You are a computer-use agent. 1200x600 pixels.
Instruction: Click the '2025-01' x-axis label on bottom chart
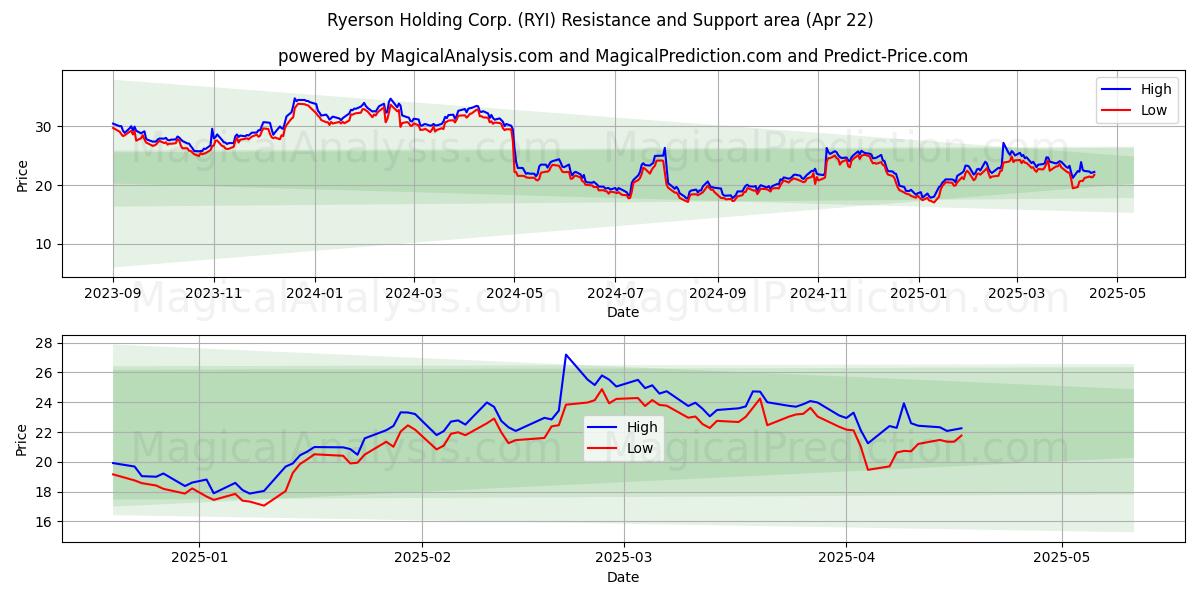[x=199, y=559]
